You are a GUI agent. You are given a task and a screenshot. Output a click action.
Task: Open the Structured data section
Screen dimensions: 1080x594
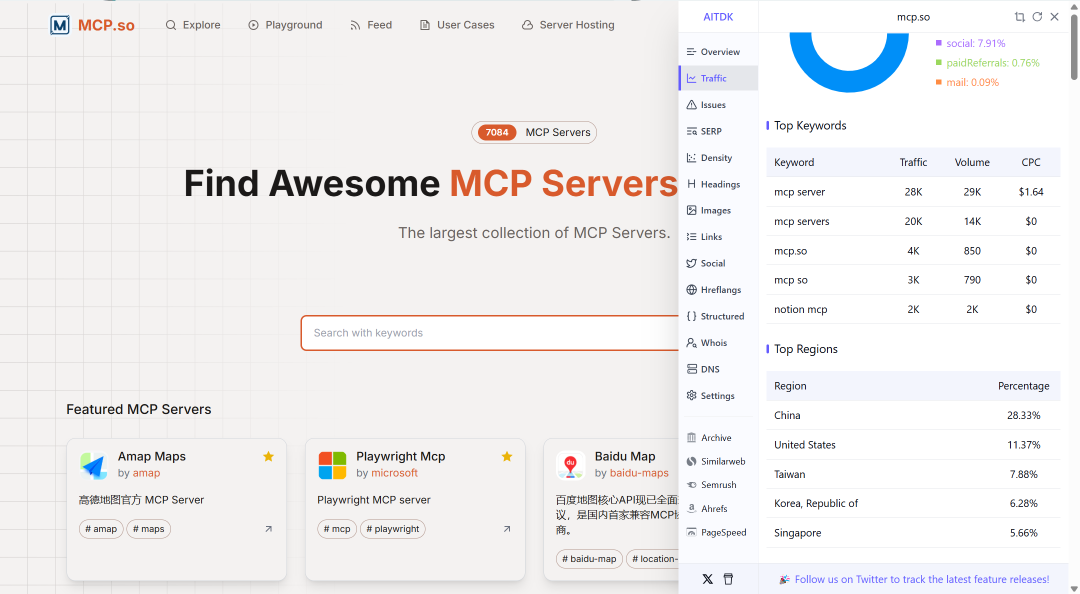(x=718, y=316)
